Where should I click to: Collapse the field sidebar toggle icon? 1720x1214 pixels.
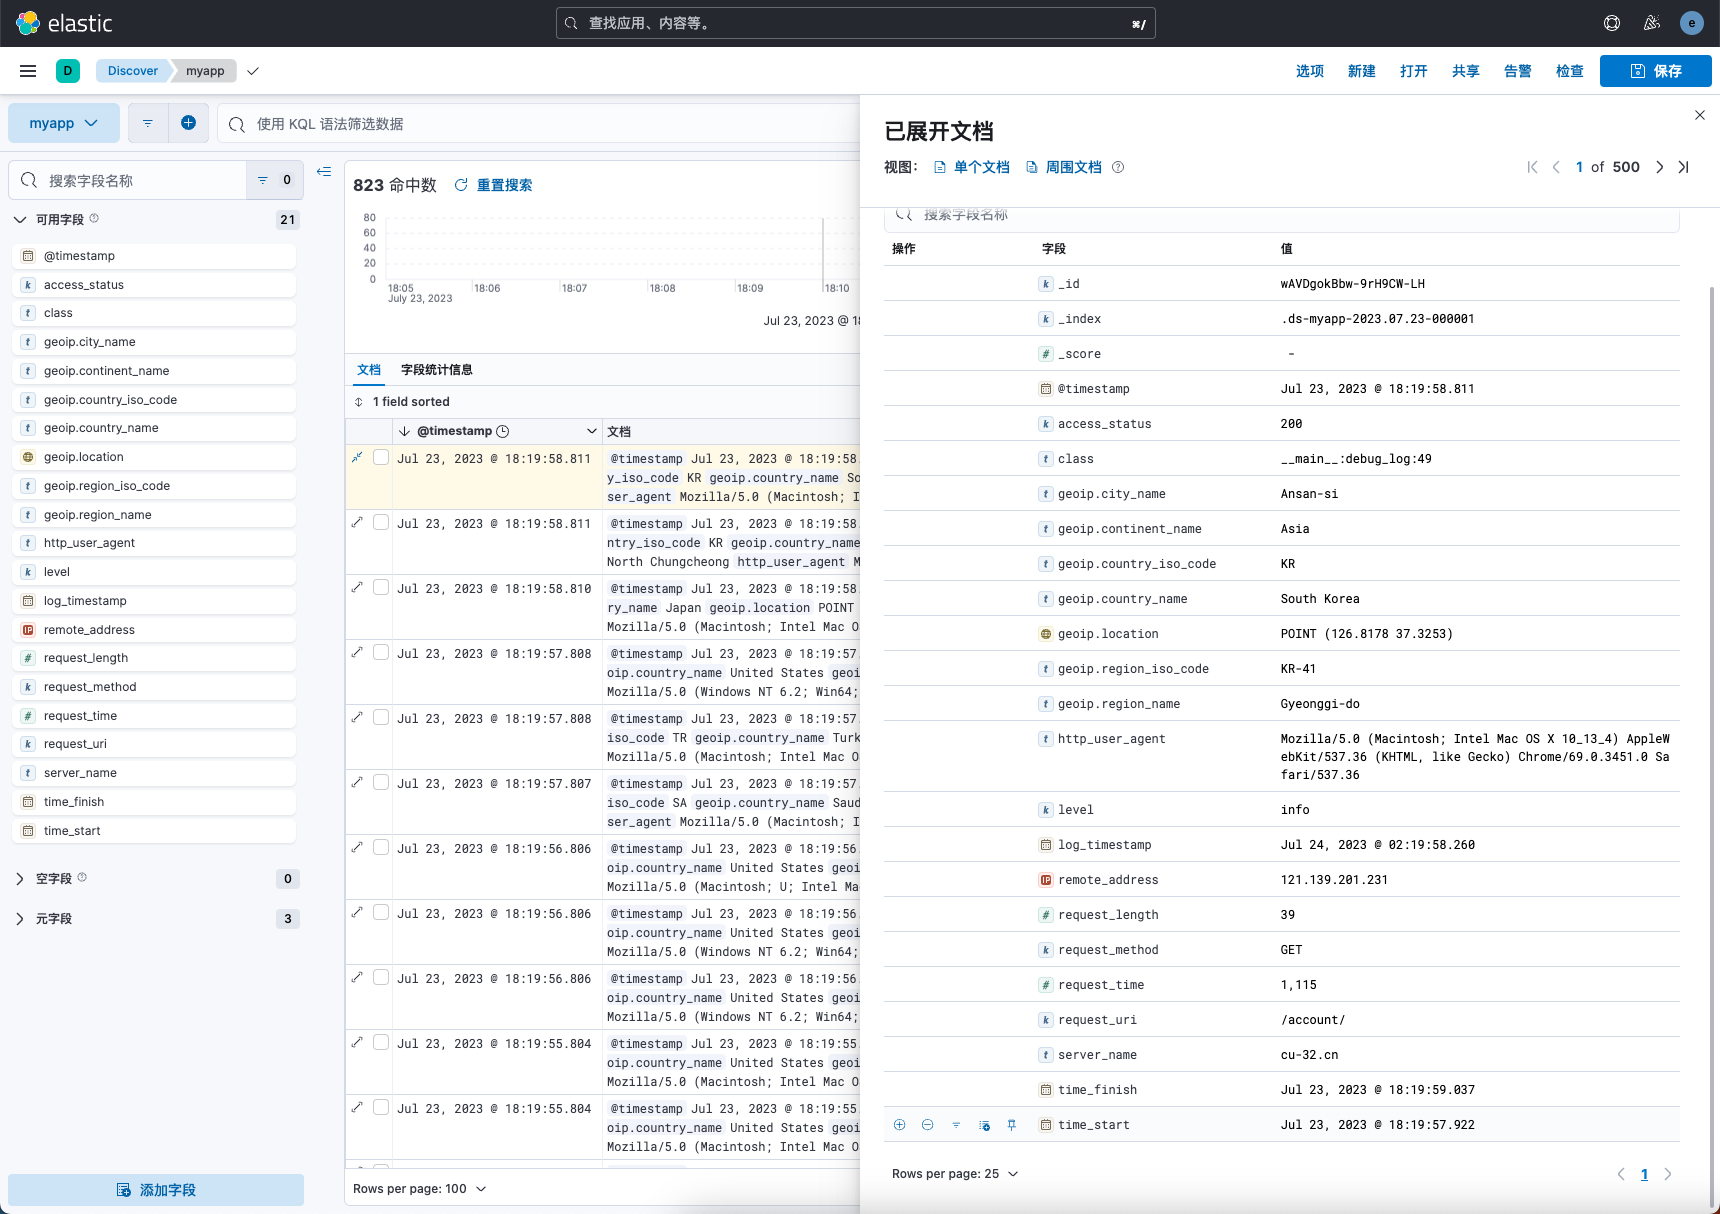tap(324, 172)
